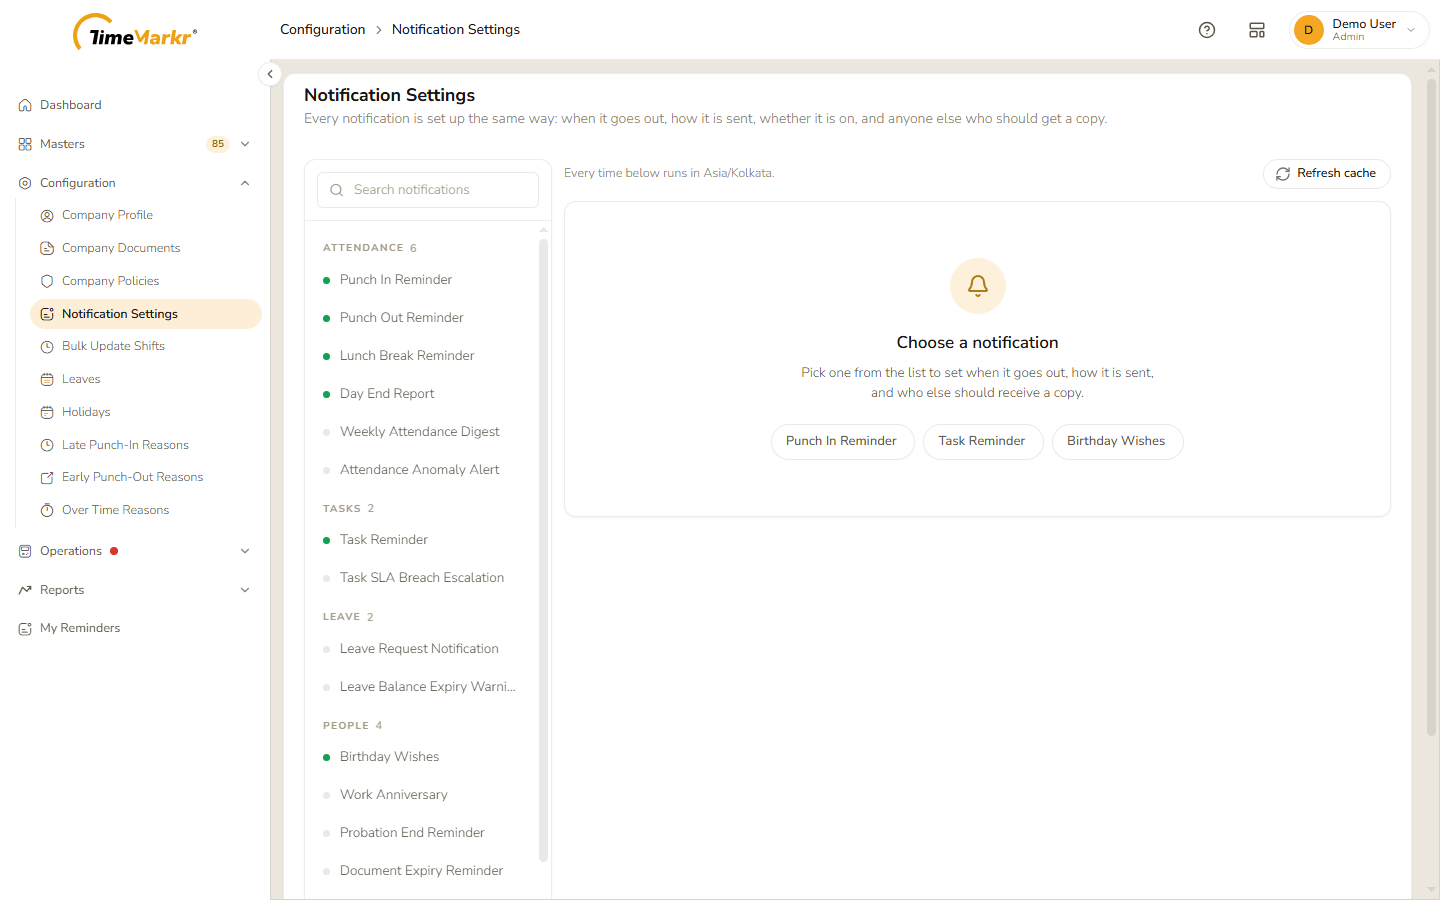Click the Company Profile icon
The height and width of the screenshot is (900, 1440).
[x=47, y=215]
